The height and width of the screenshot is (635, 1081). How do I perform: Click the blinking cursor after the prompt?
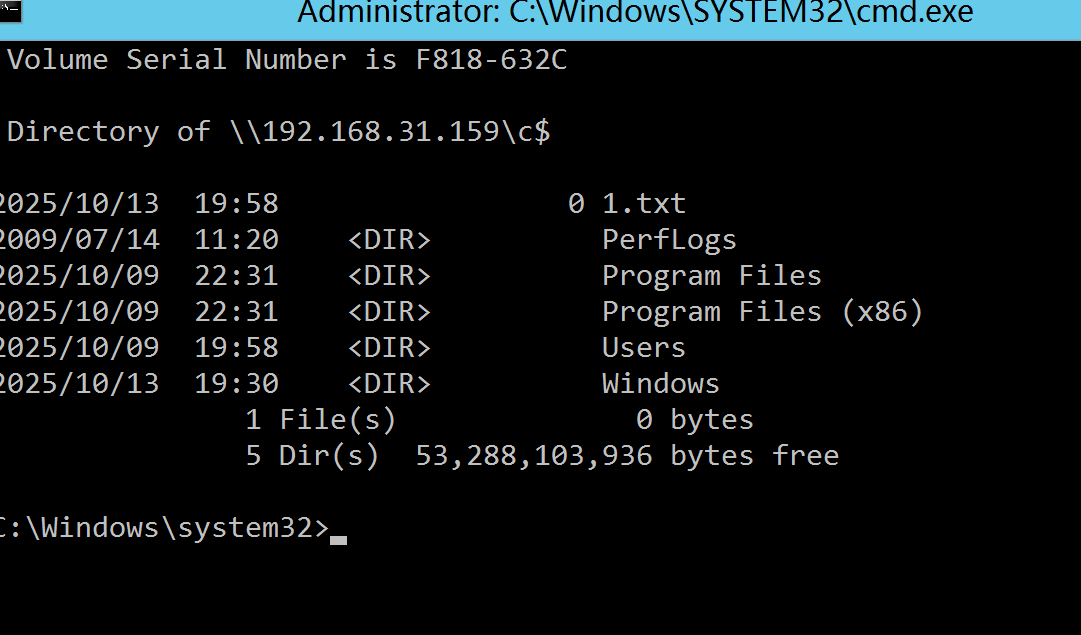point(338,538)
